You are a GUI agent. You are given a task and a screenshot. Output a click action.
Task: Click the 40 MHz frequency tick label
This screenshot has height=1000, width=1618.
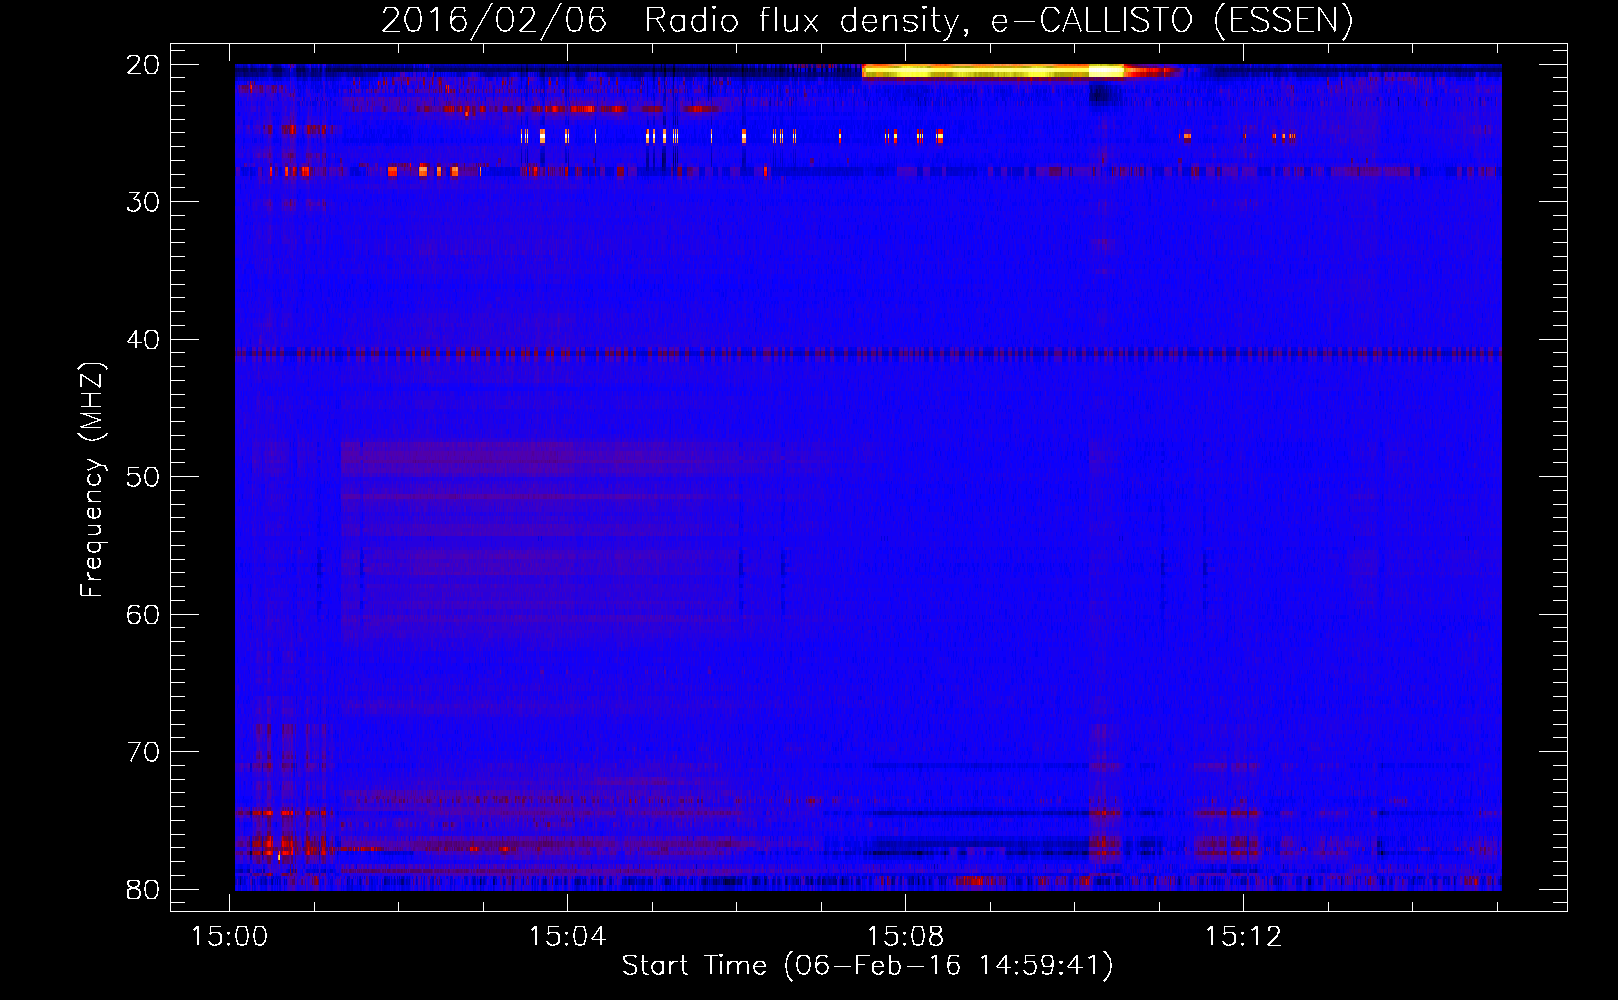click(143, 340)
